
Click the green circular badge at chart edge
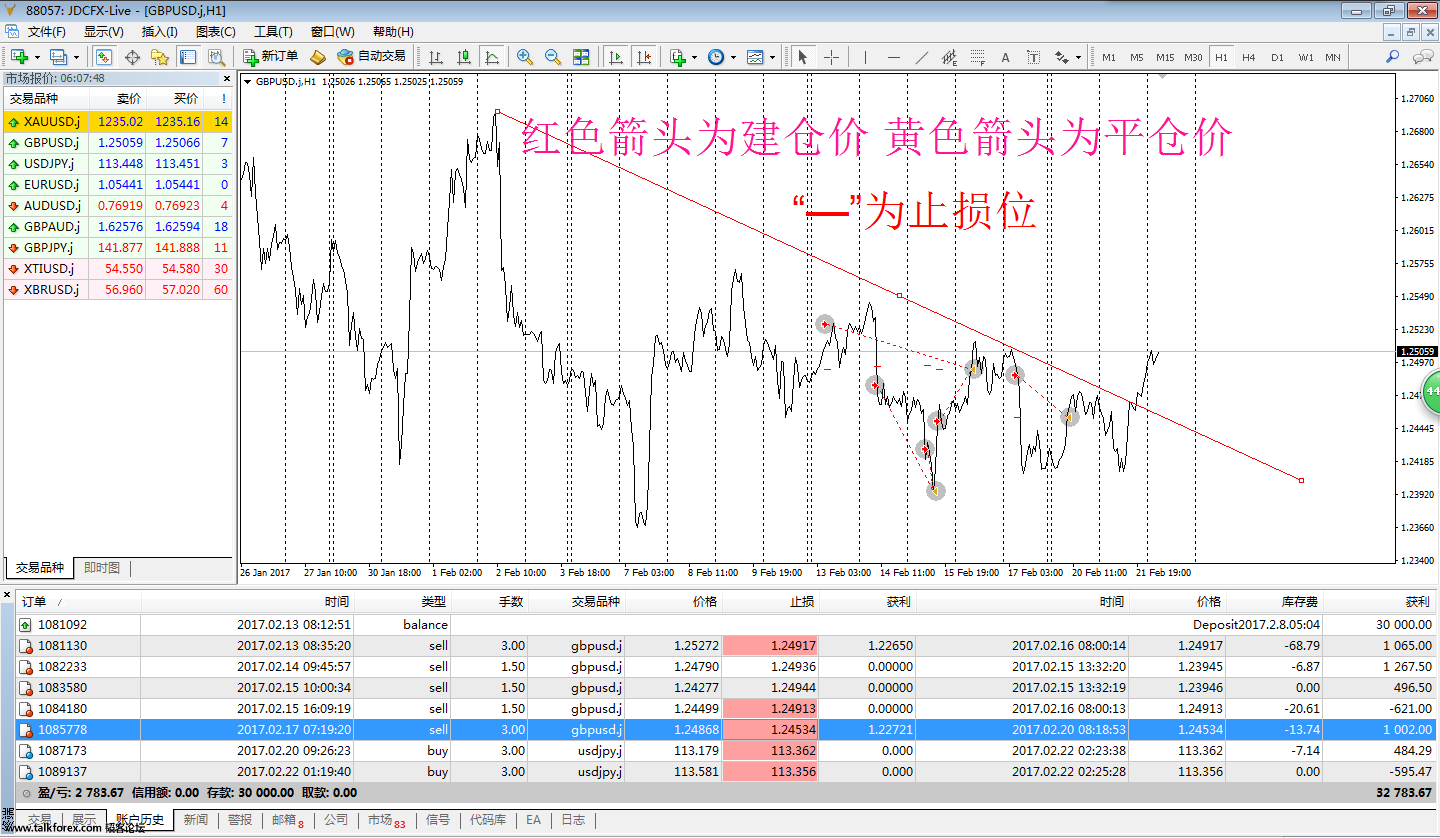1431,391
